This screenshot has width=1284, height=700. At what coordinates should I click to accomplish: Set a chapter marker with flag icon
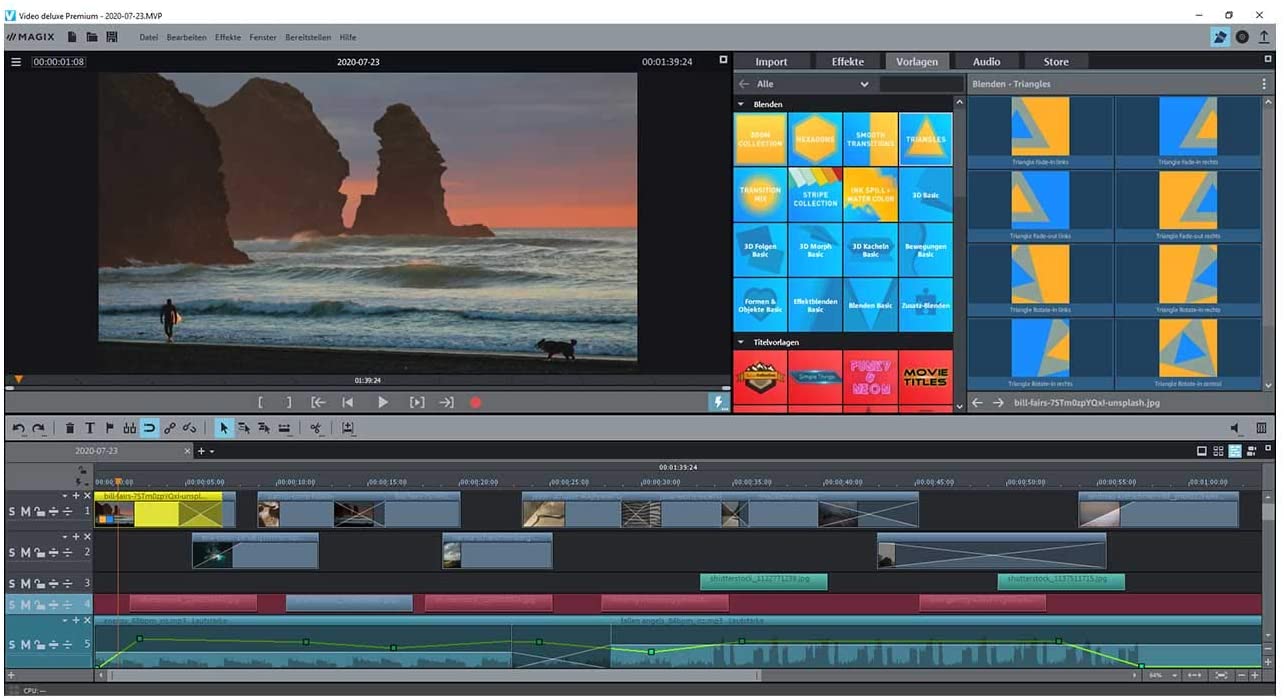point(109,428)
